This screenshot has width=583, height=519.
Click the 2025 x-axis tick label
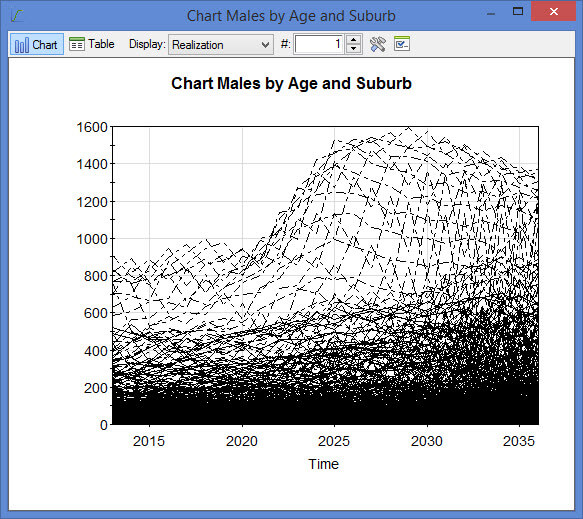coord(334,441)
